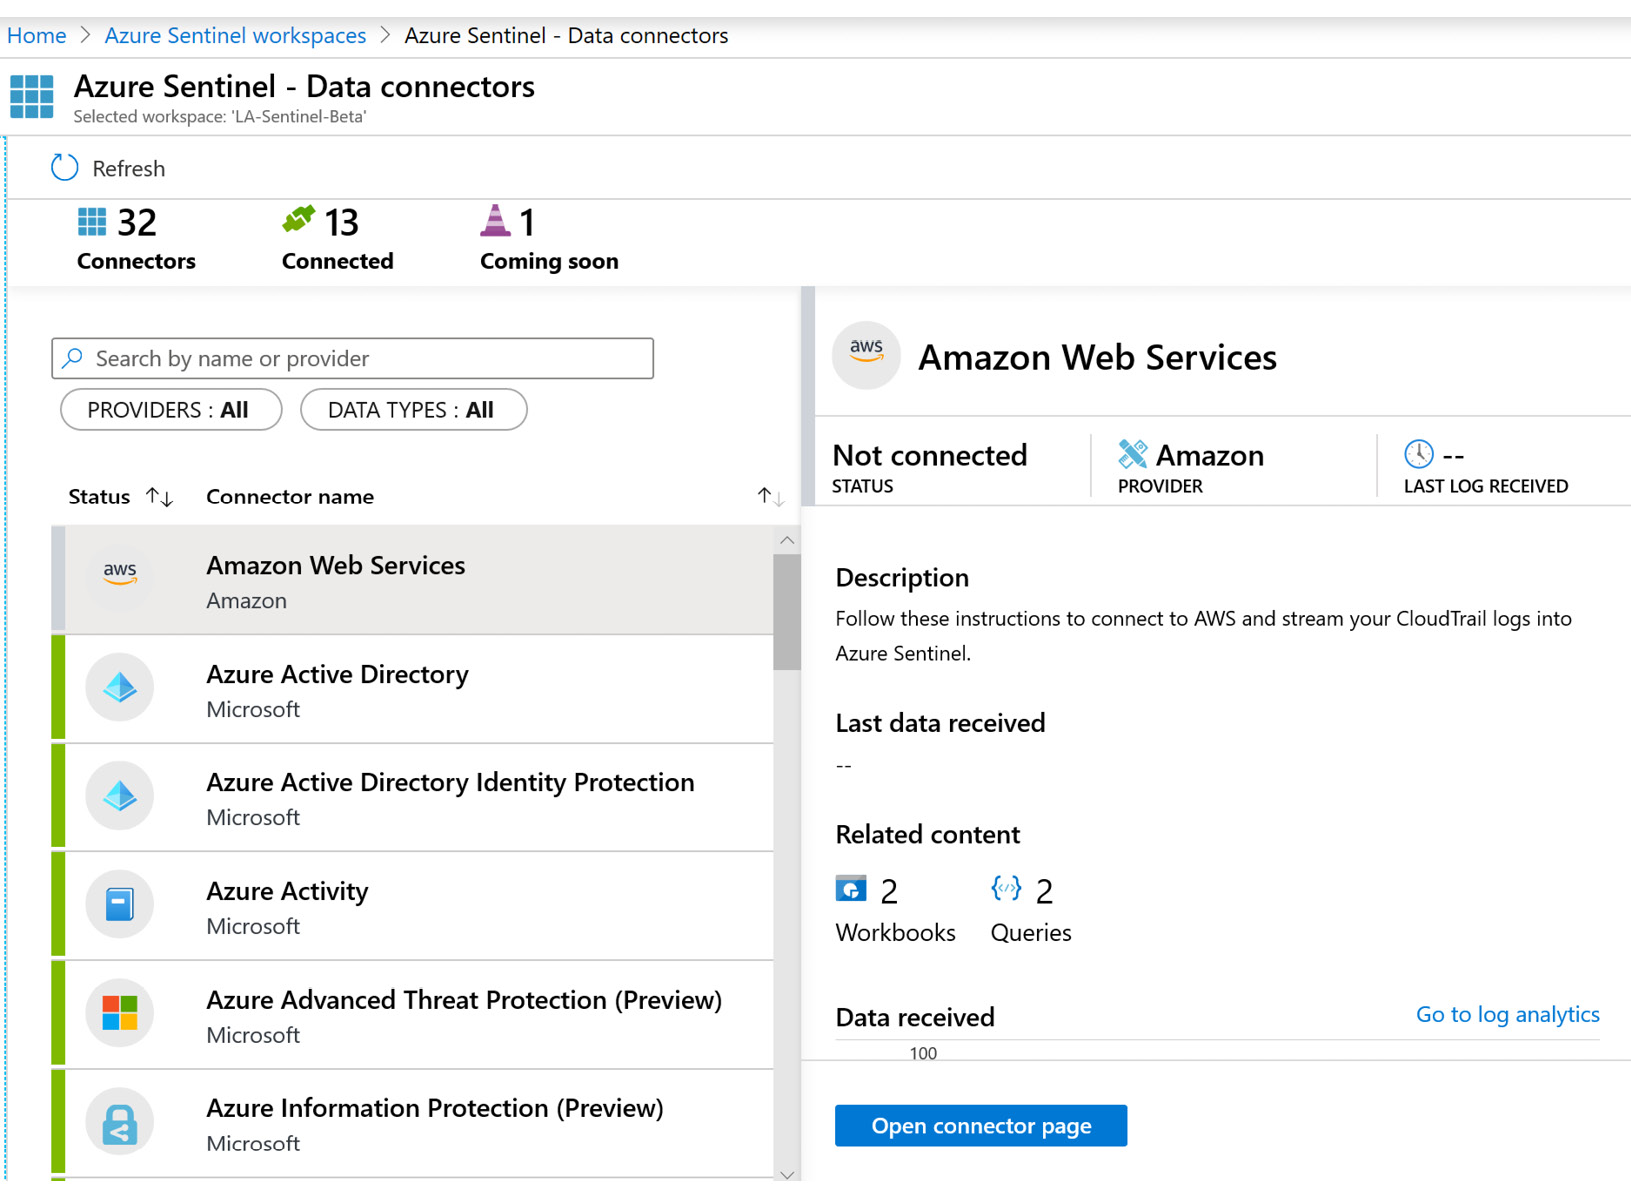This screenshot has width=1631, height=1198.
Task: Click the Queries braces icon
Action: (x=1006, y=888)
